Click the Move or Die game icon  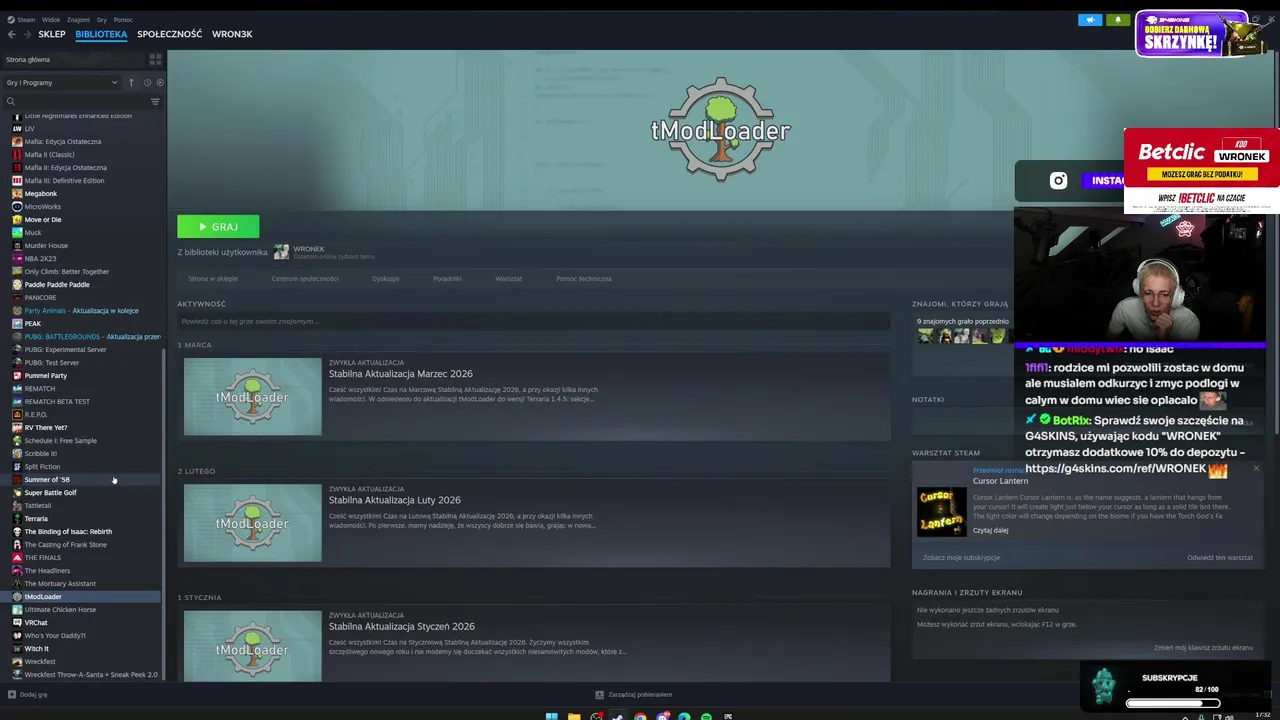17,219
